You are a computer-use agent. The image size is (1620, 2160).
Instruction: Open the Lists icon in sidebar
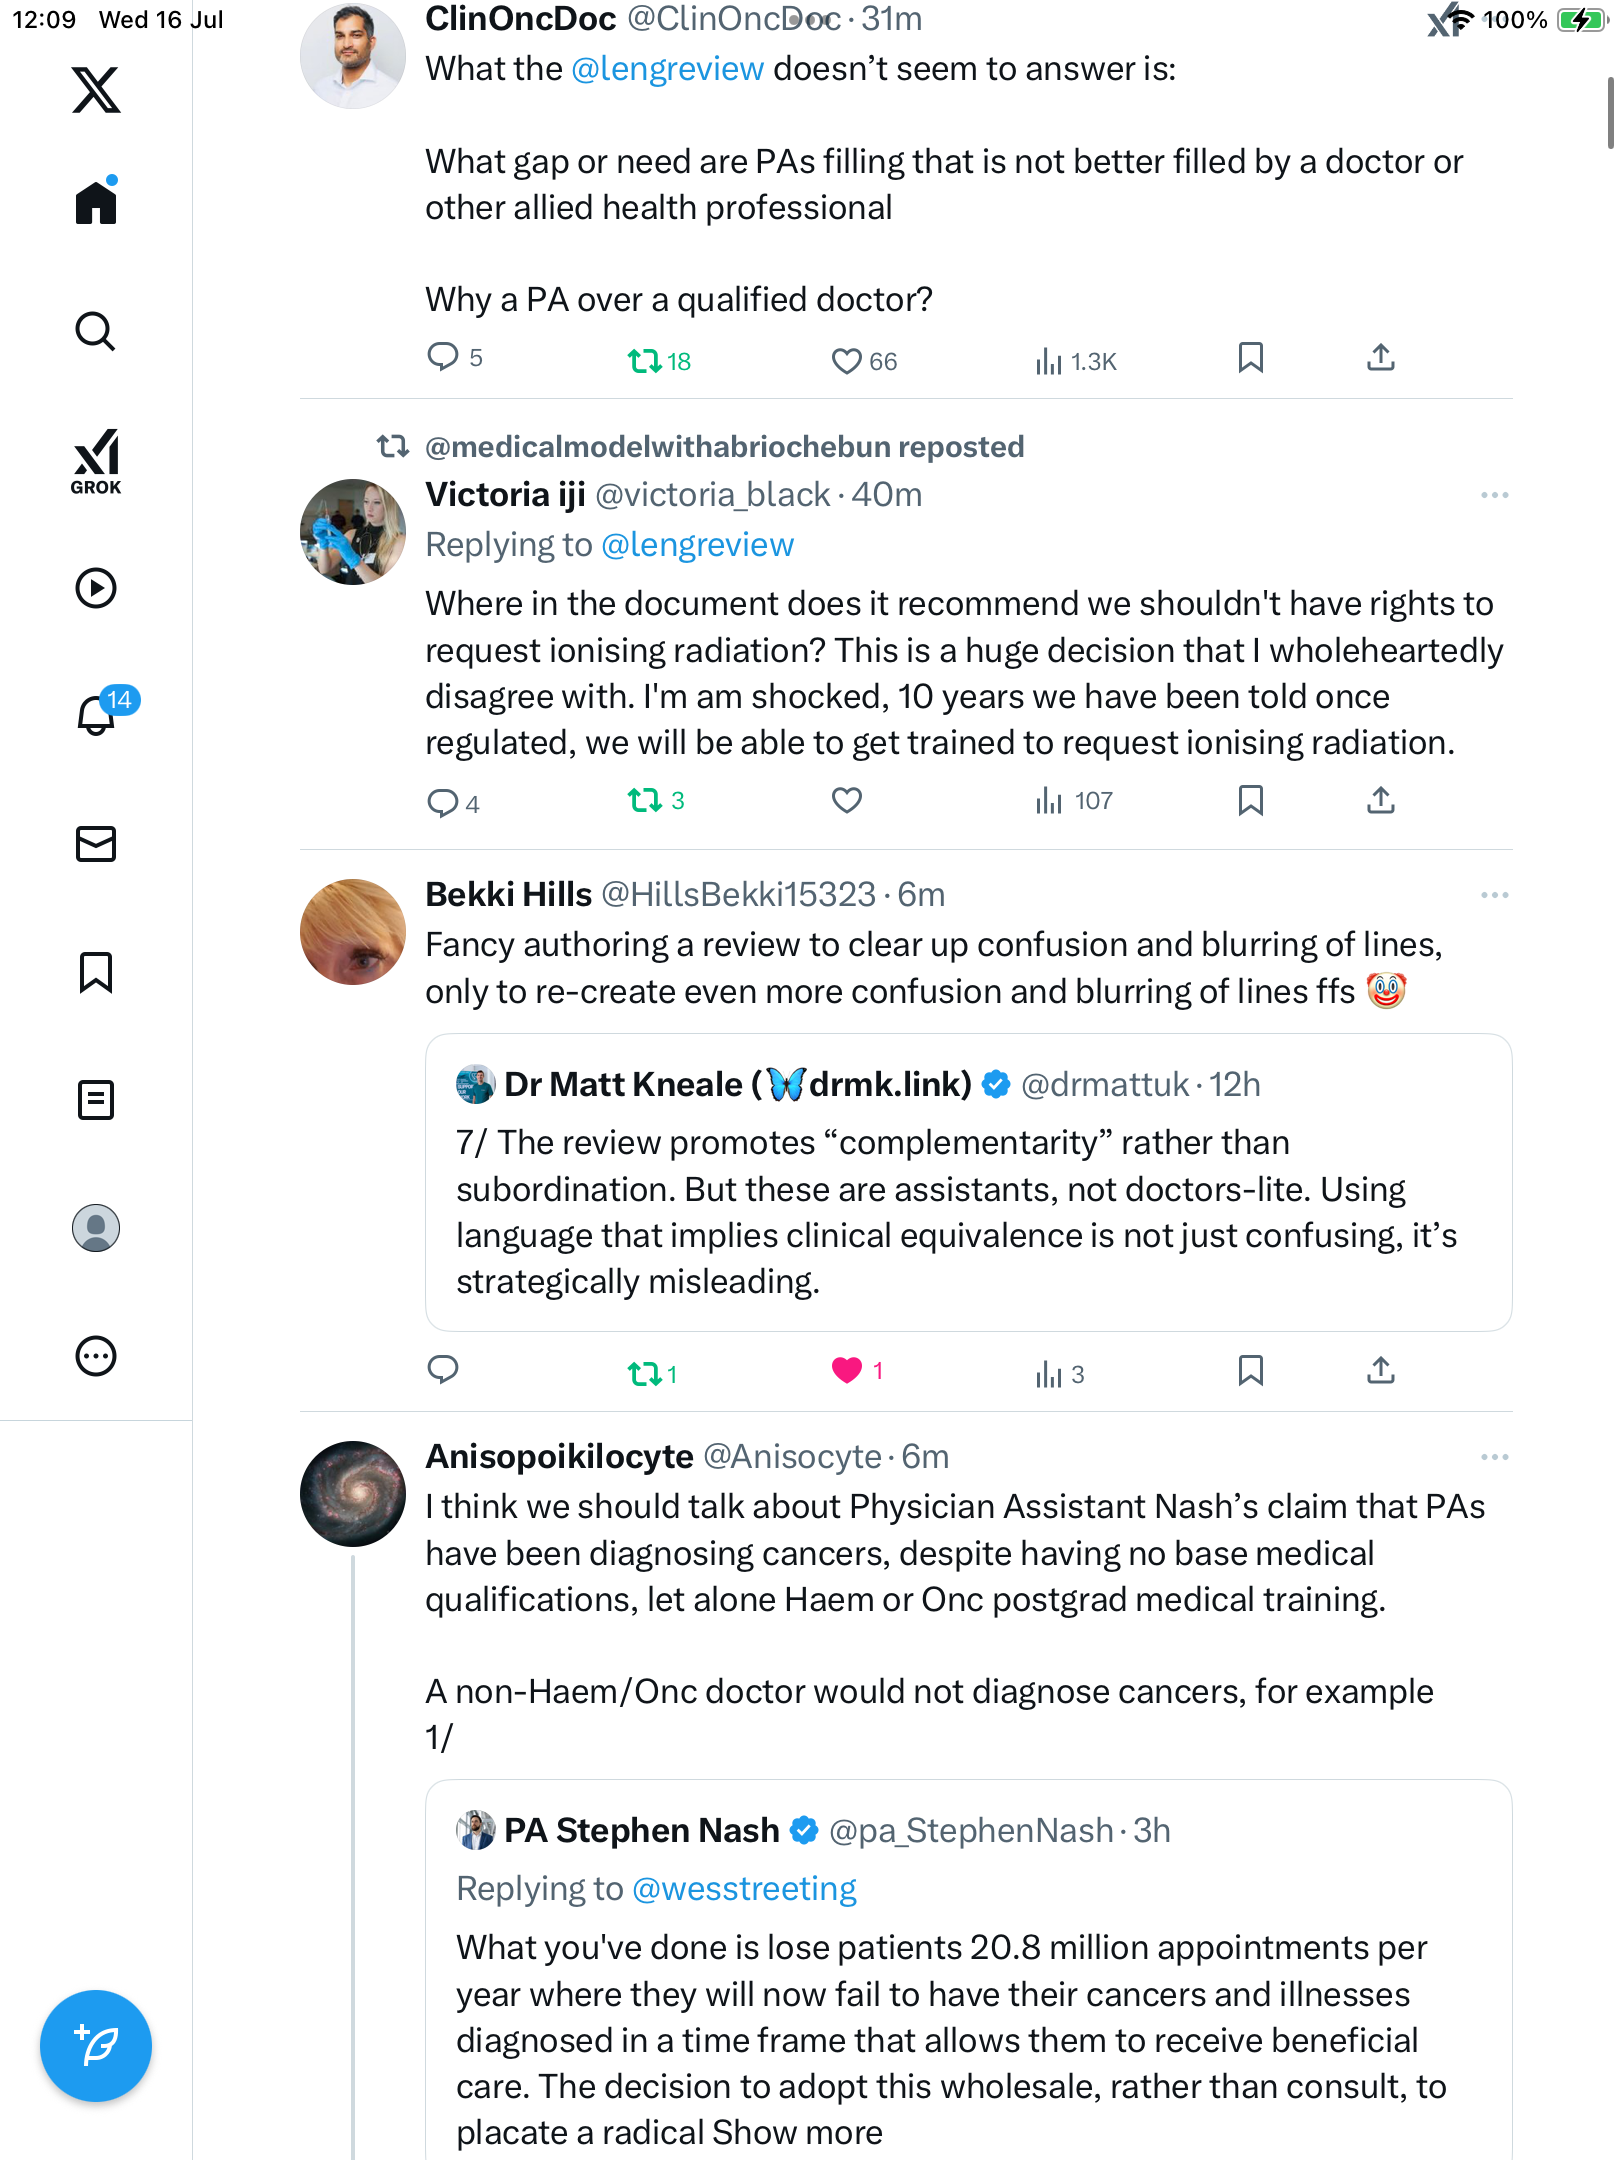(96, 1100)
